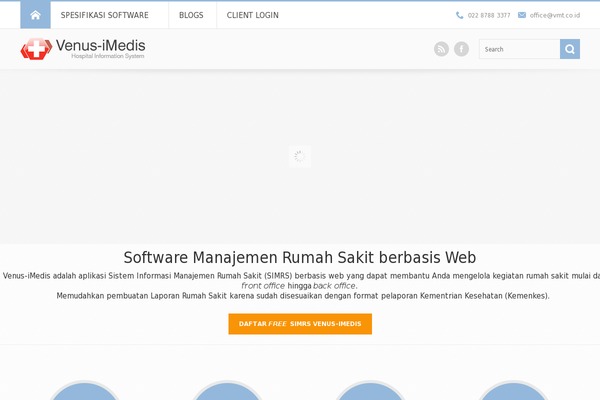Viewport: 600px width, 400px height.
Task: Click text mentioning Kementrian Kesehatan (Kemenkes)
Action: pyautogui.click(x=303, y=296)
